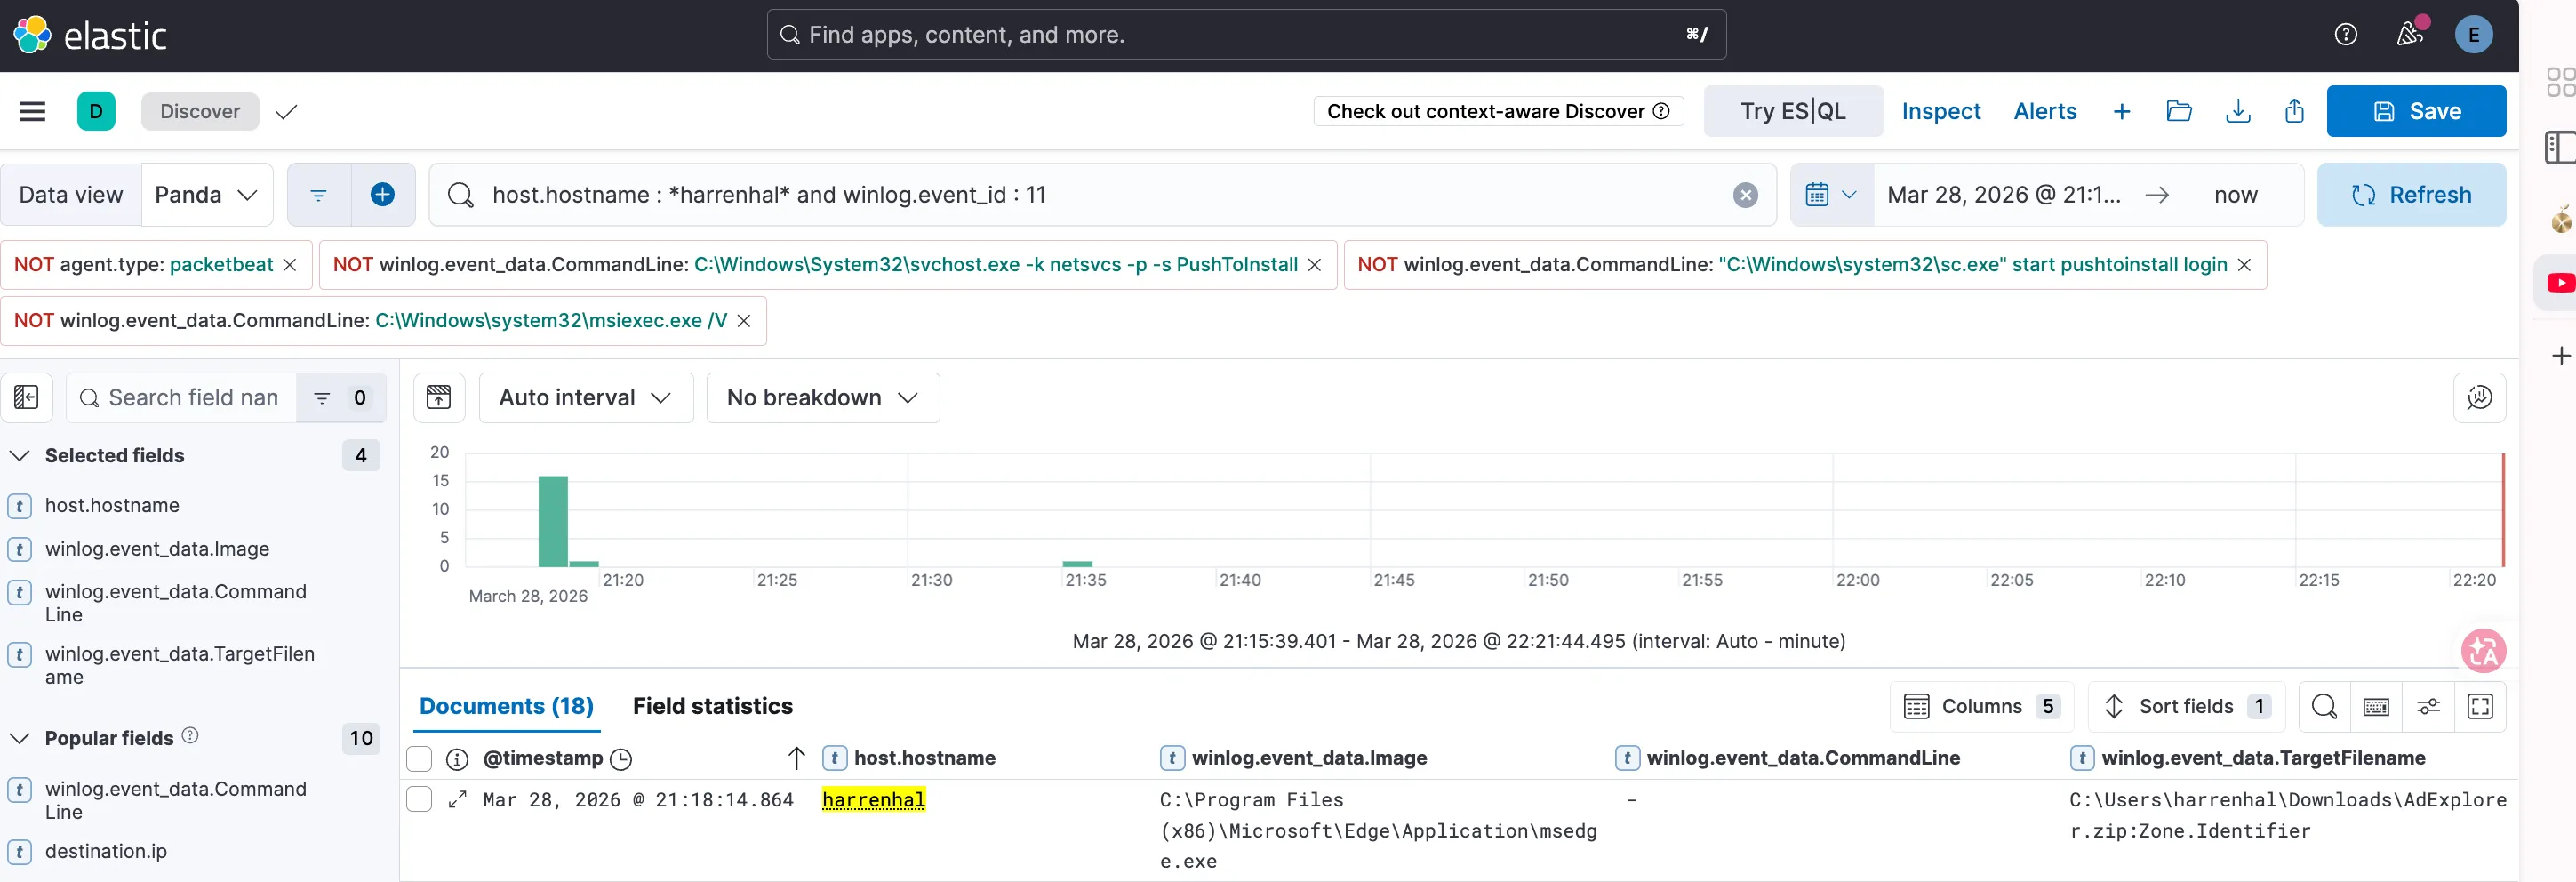Open the No breakdown dropdown
This screenshot has width=2576, height=882.
pyautogui.click(x=822, y=398)
